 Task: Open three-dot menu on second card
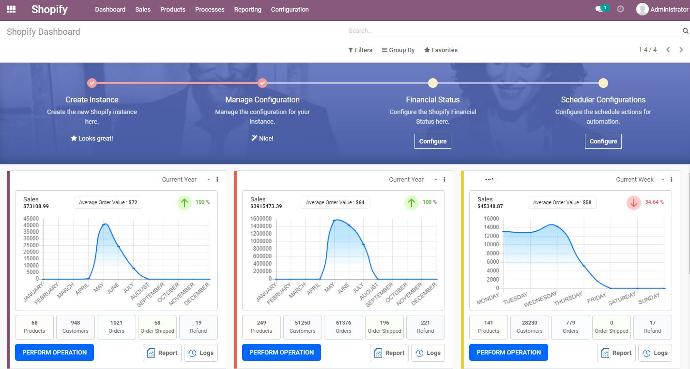pos(444,179)
